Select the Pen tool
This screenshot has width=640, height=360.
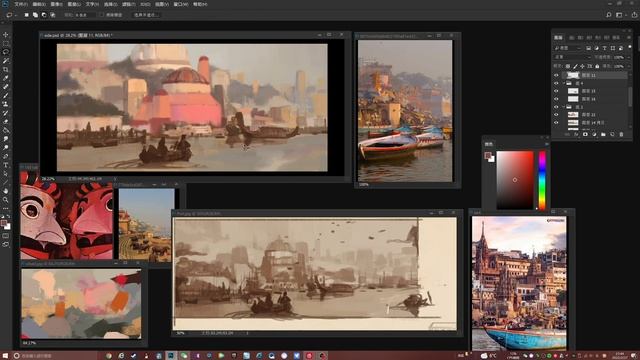pos(6,156)
